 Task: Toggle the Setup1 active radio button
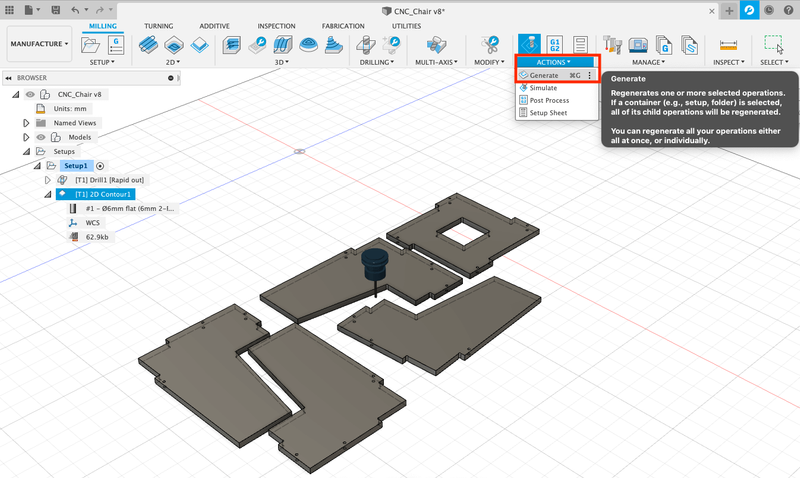[100, 165]
